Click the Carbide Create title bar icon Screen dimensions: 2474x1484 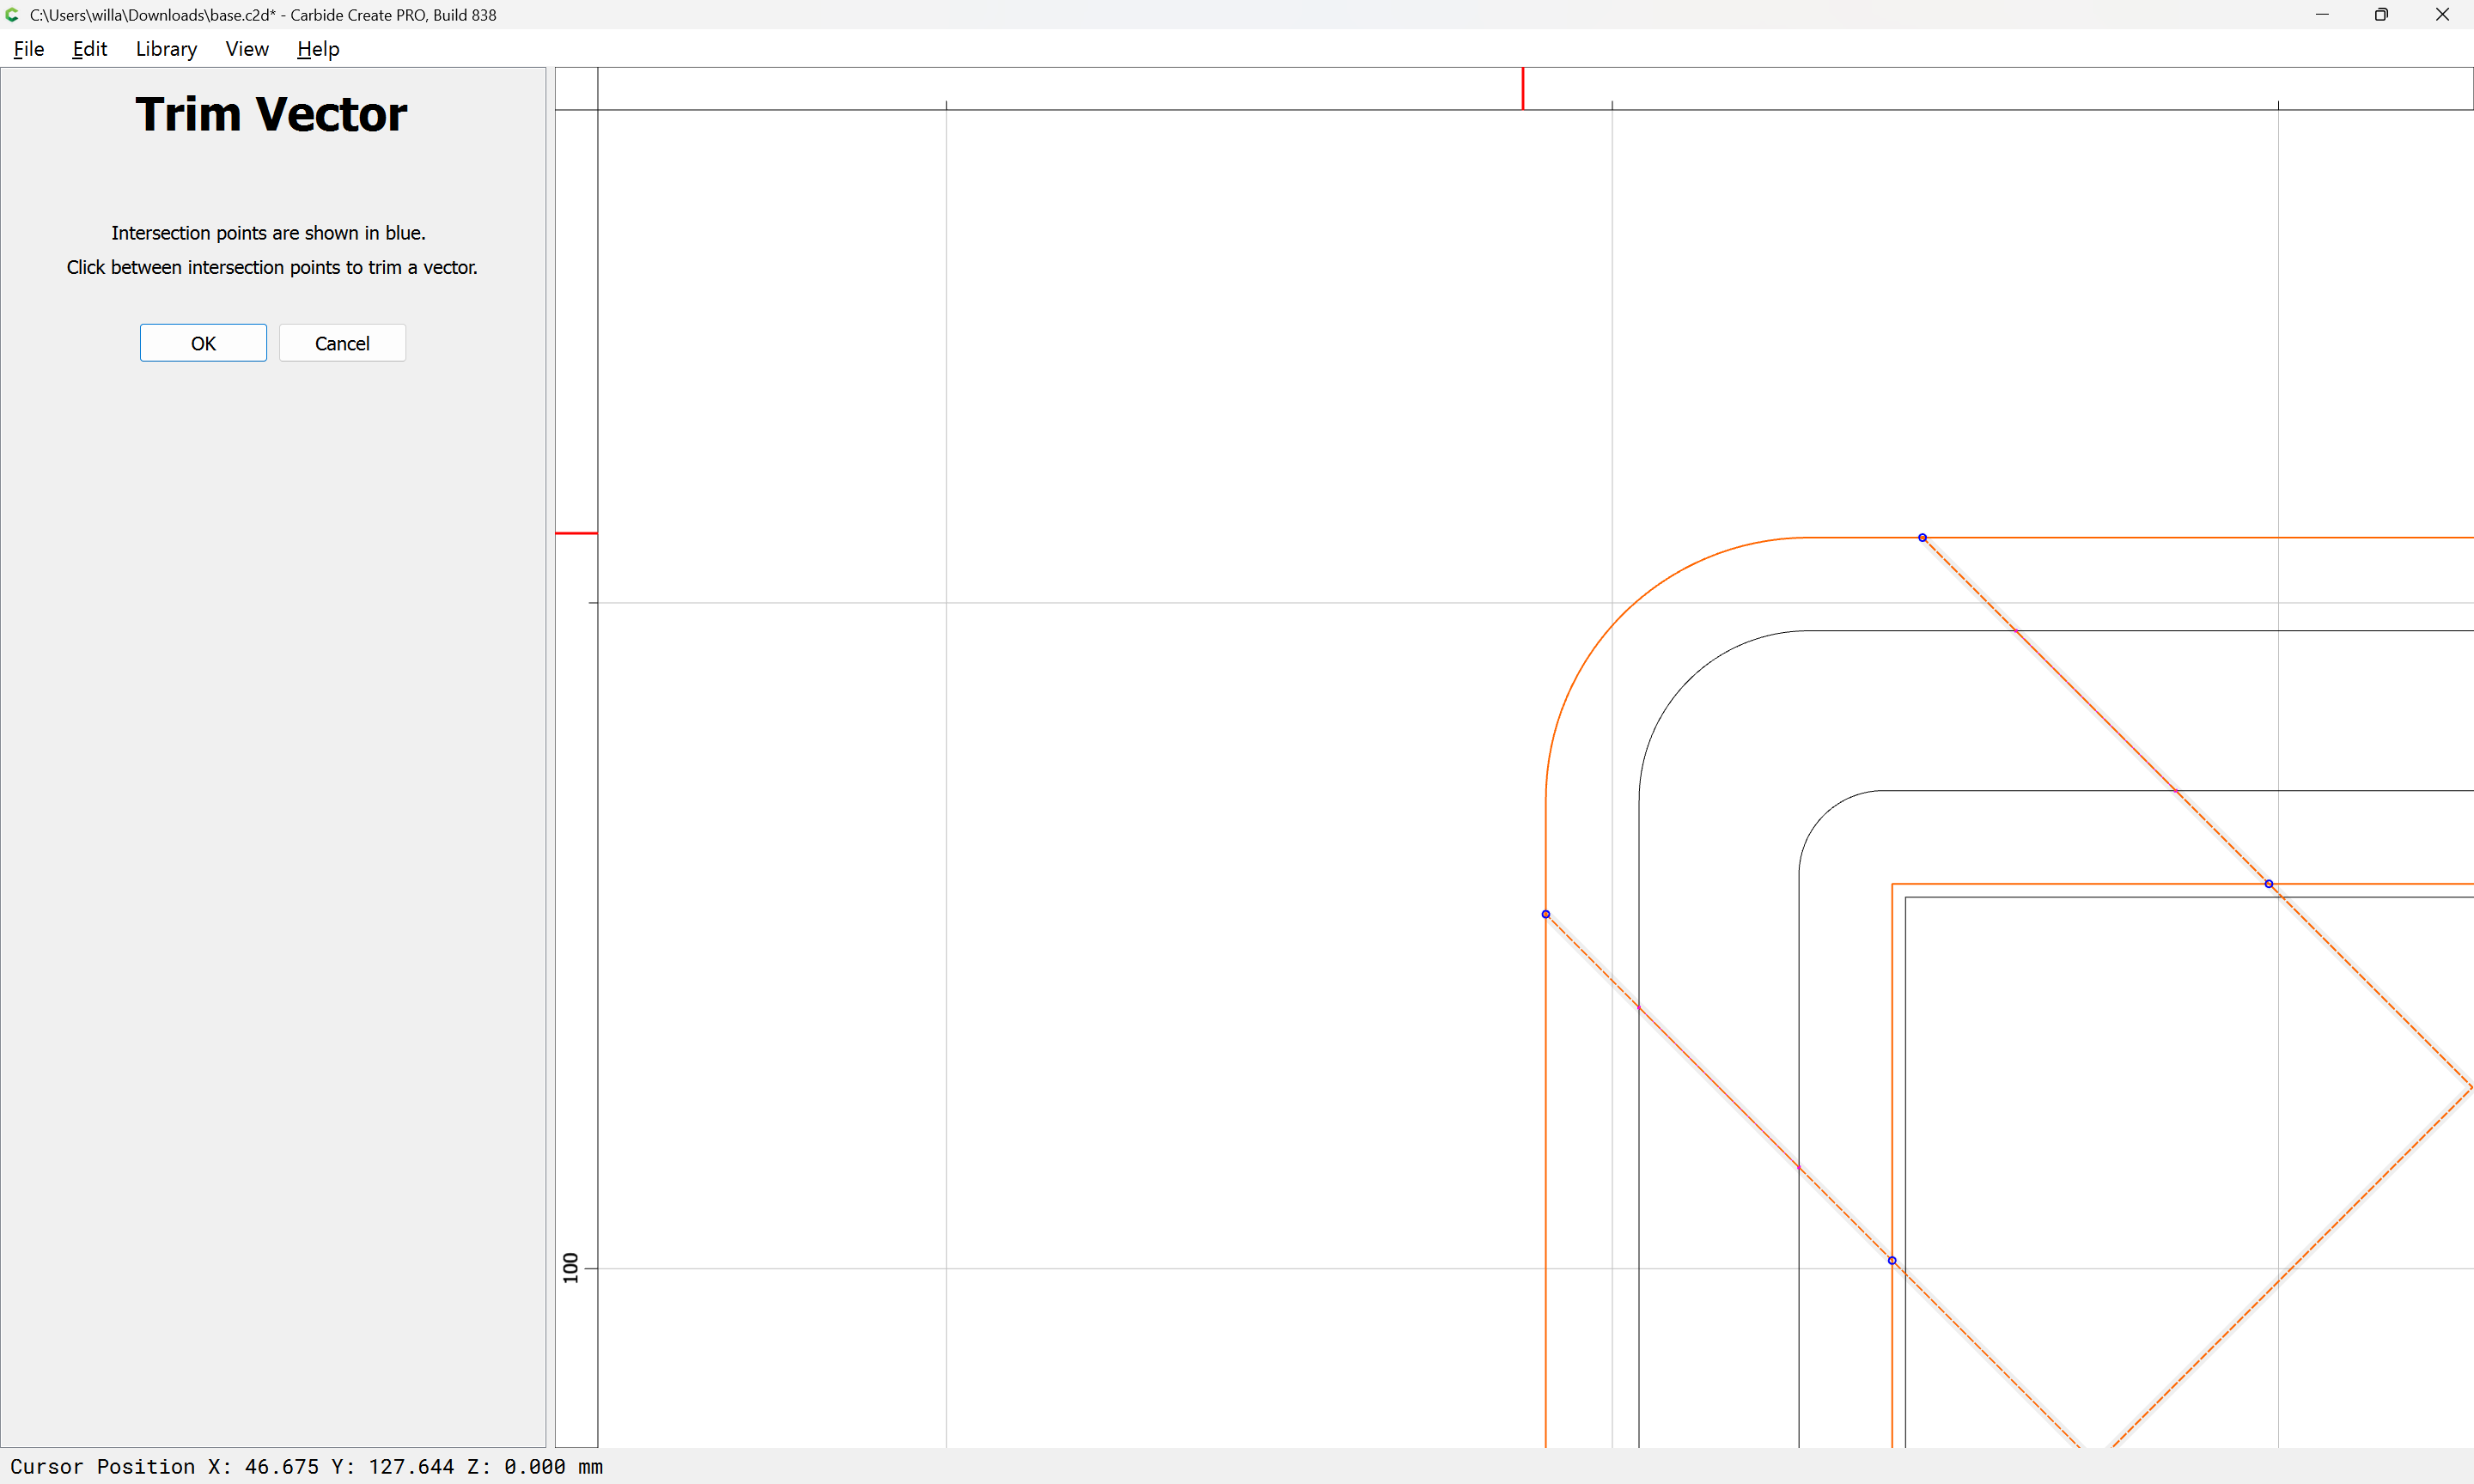tap(12, 15)
